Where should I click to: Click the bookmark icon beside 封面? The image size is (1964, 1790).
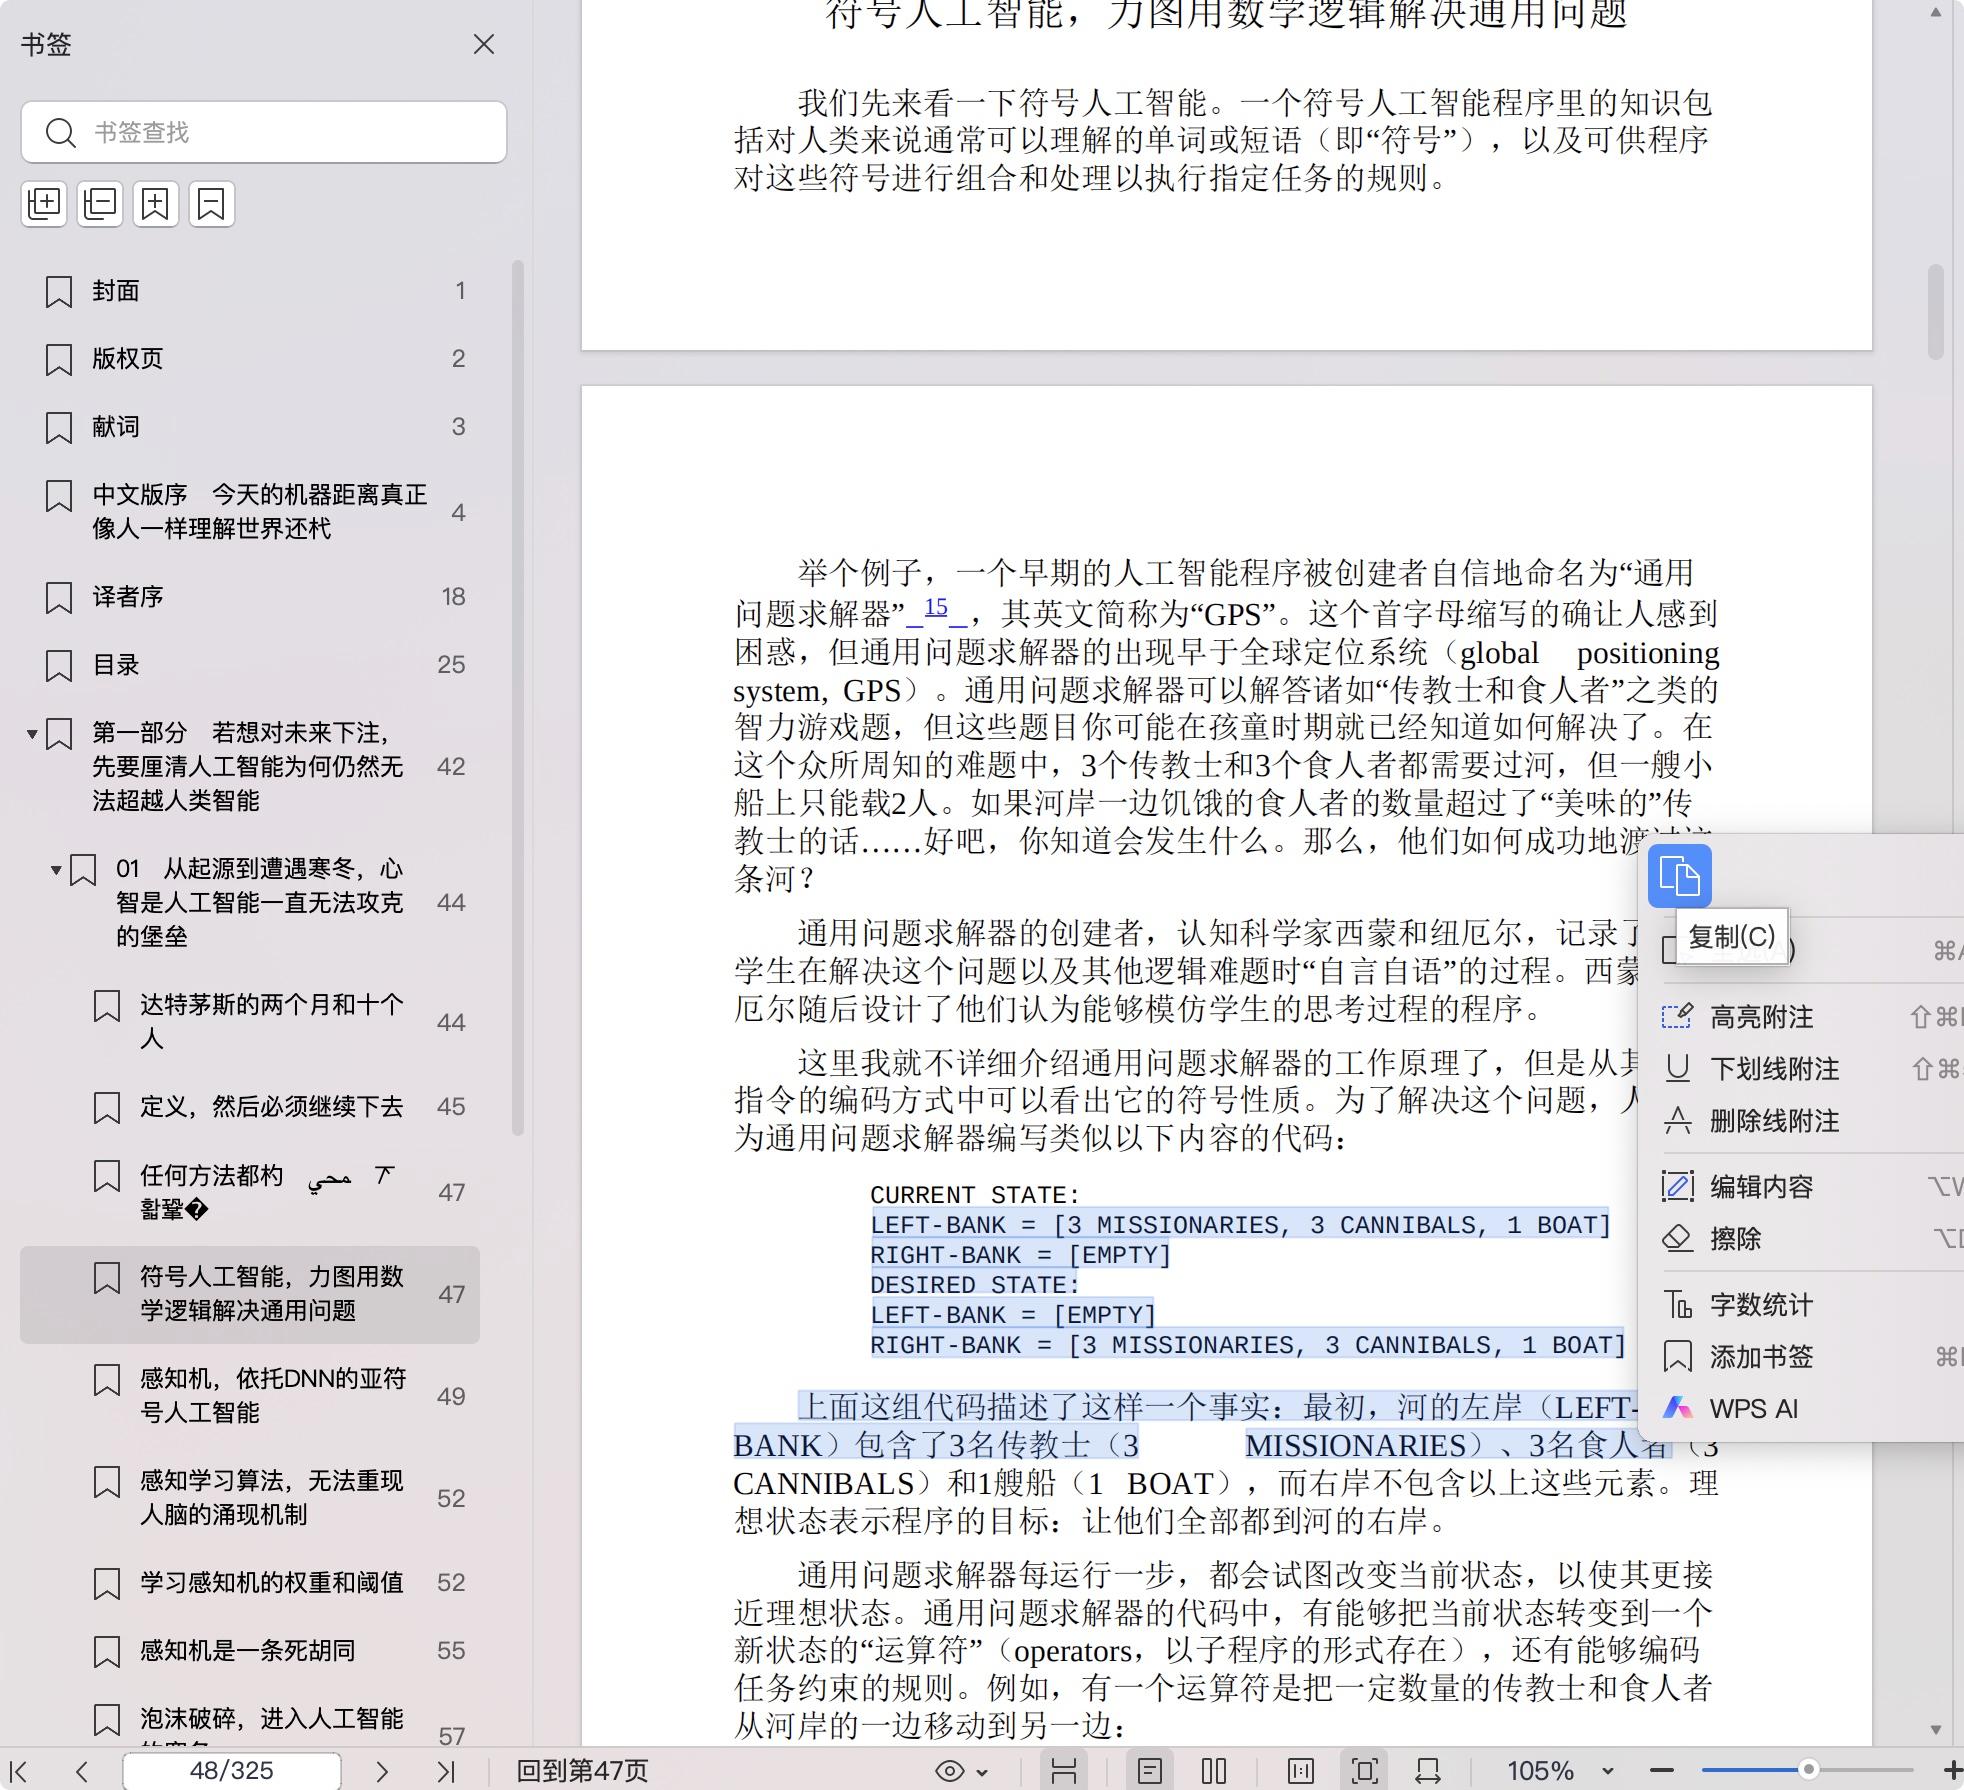pyautogui.click(x=59, y=292)
